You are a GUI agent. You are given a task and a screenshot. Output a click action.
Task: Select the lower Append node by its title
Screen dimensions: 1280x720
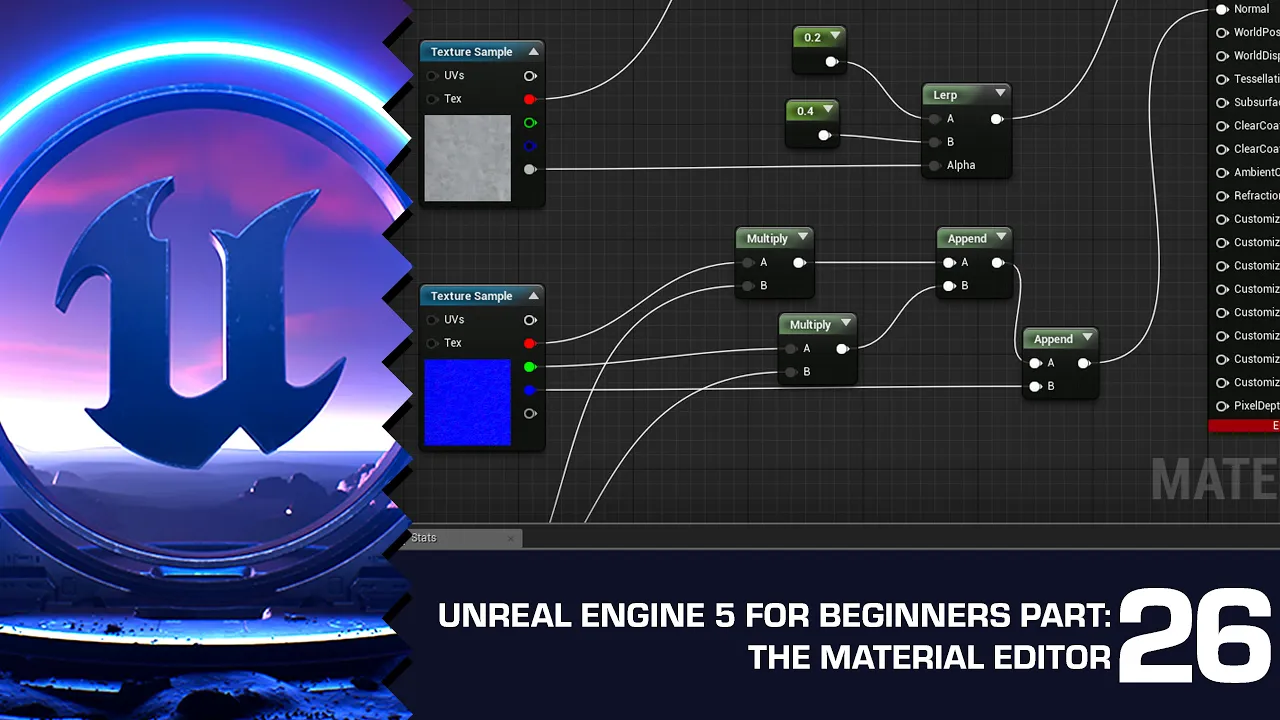1053,340
